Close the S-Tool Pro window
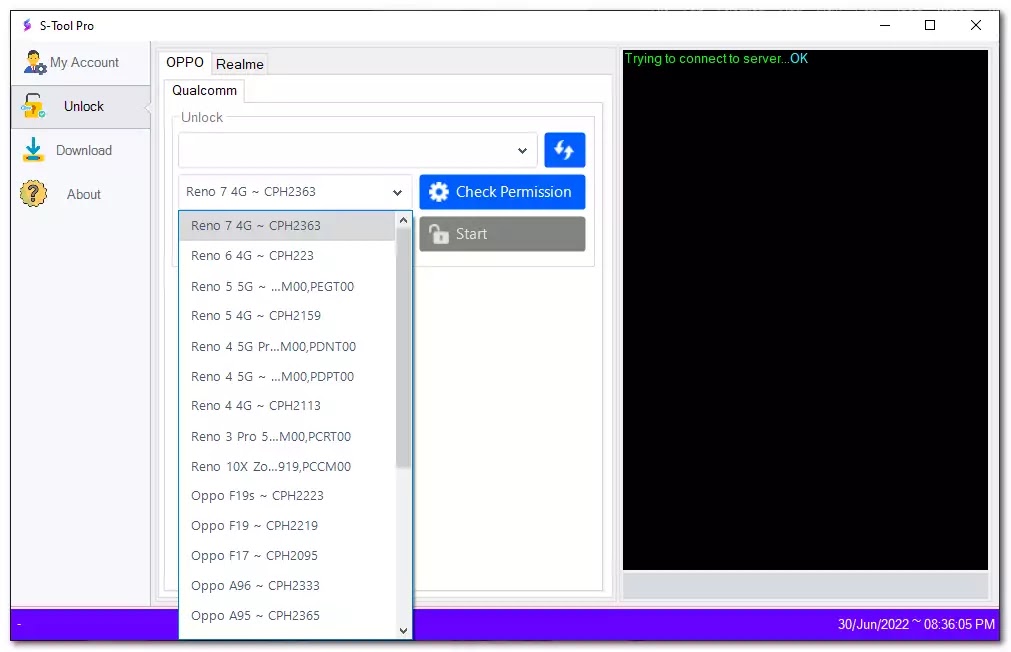Image resolution: width=1011 pixels, height=652 pixels. point(976,25)
